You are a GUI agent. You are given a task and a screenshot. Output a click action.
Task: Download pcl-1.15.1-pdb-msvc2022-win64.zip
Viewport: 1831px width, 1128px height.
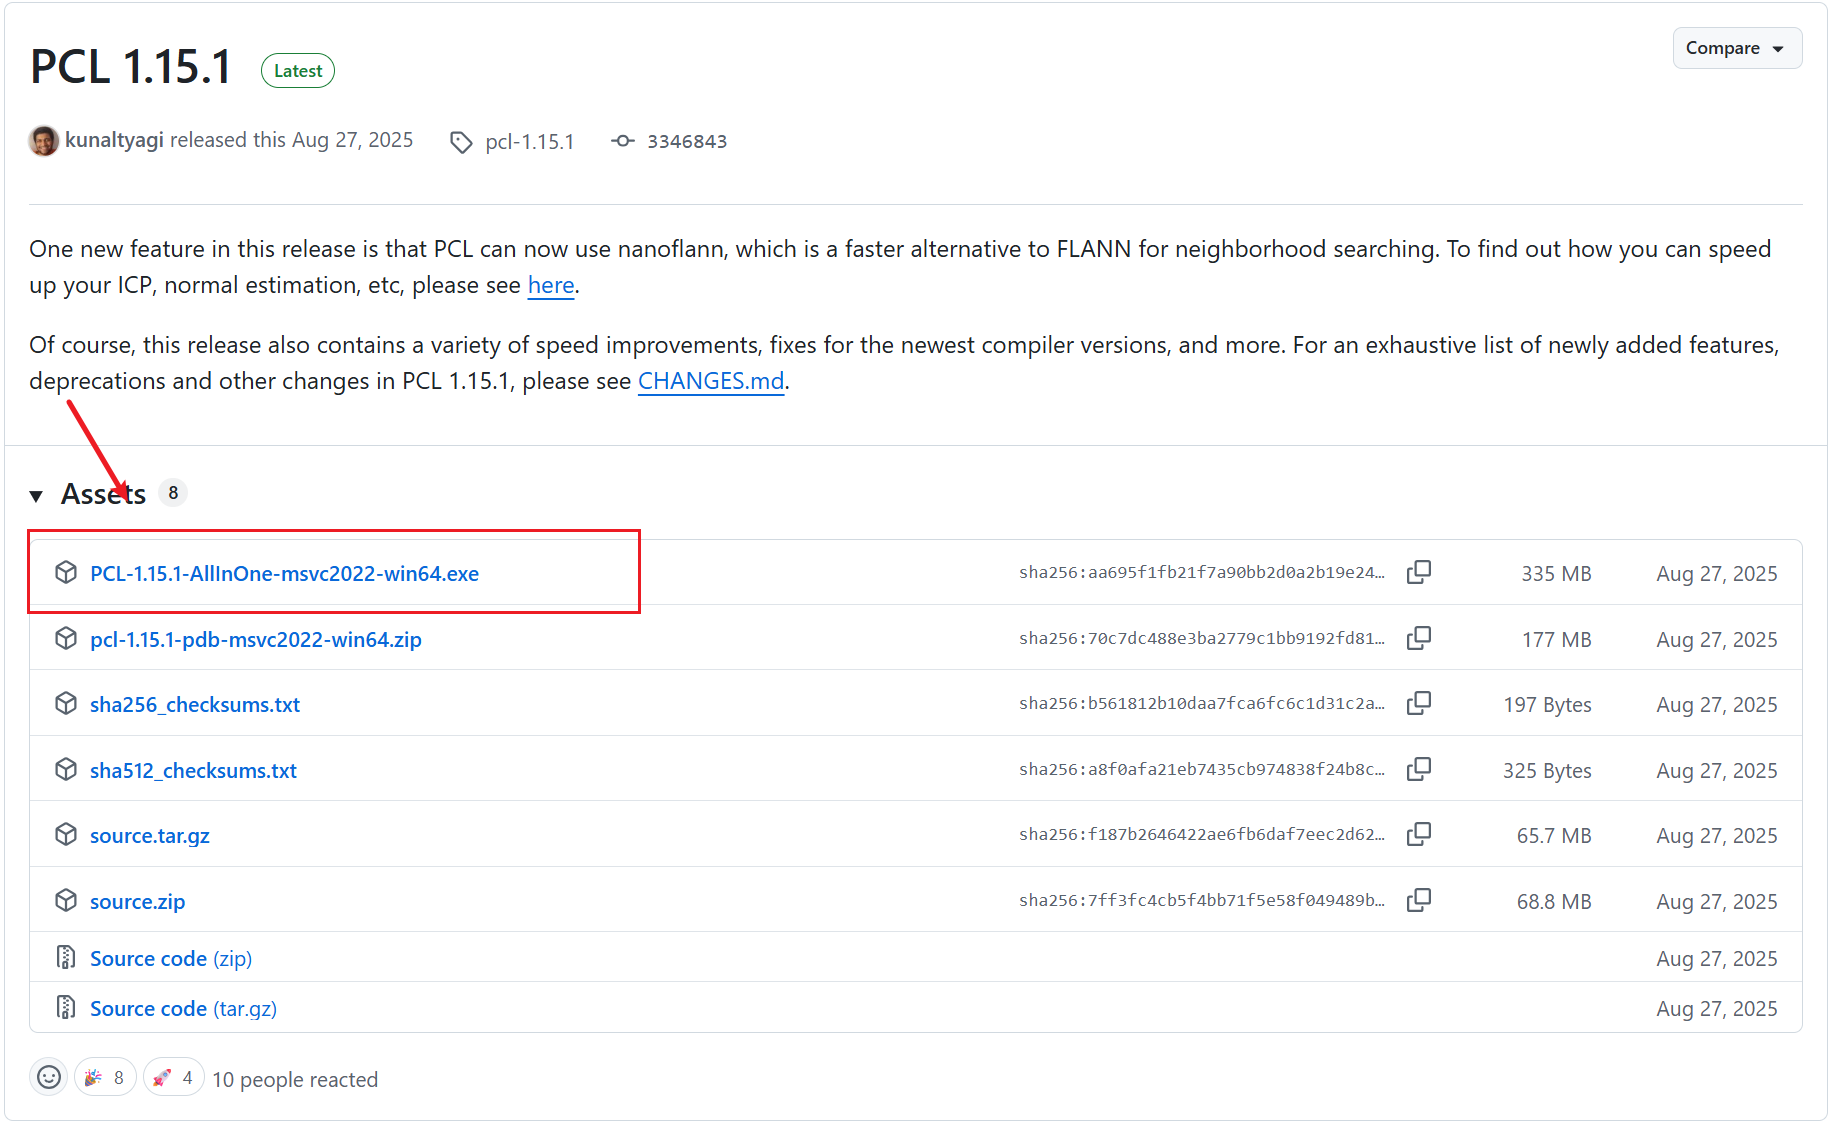[x=256, y=640]
